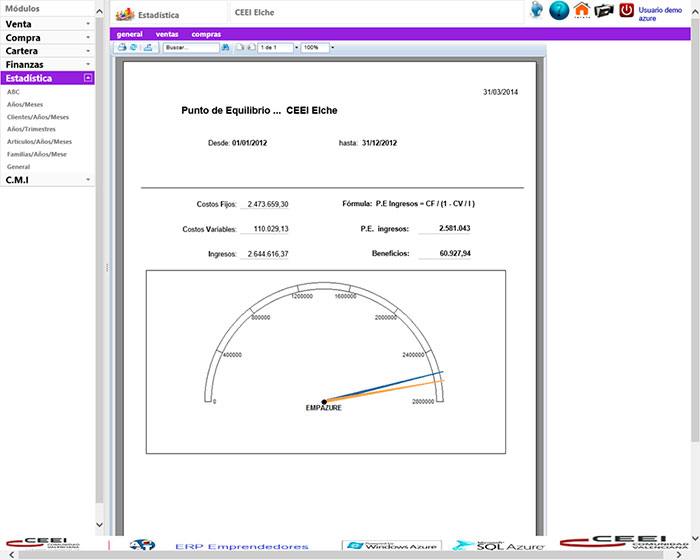Click the refresh report icon

point(133,47)
